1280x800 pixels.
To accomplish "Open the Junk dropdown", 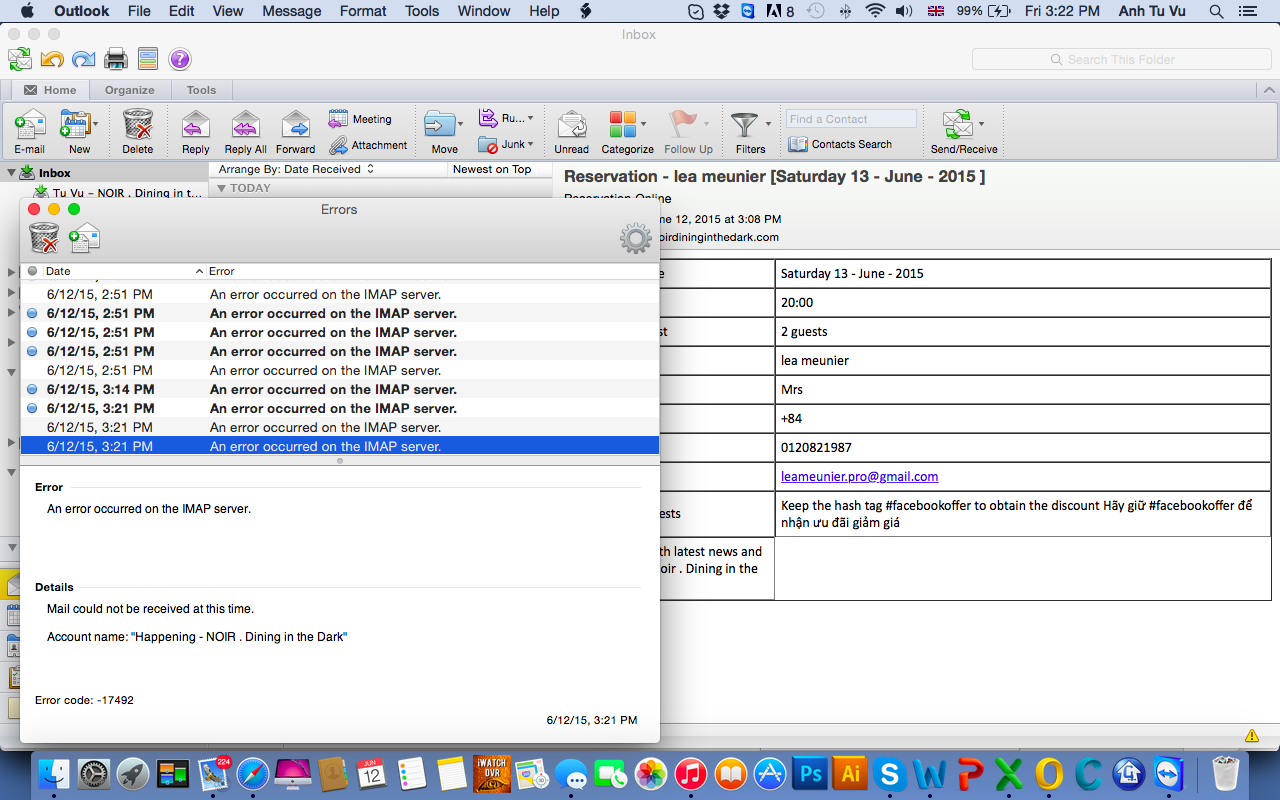I will (x=505, y=144).
